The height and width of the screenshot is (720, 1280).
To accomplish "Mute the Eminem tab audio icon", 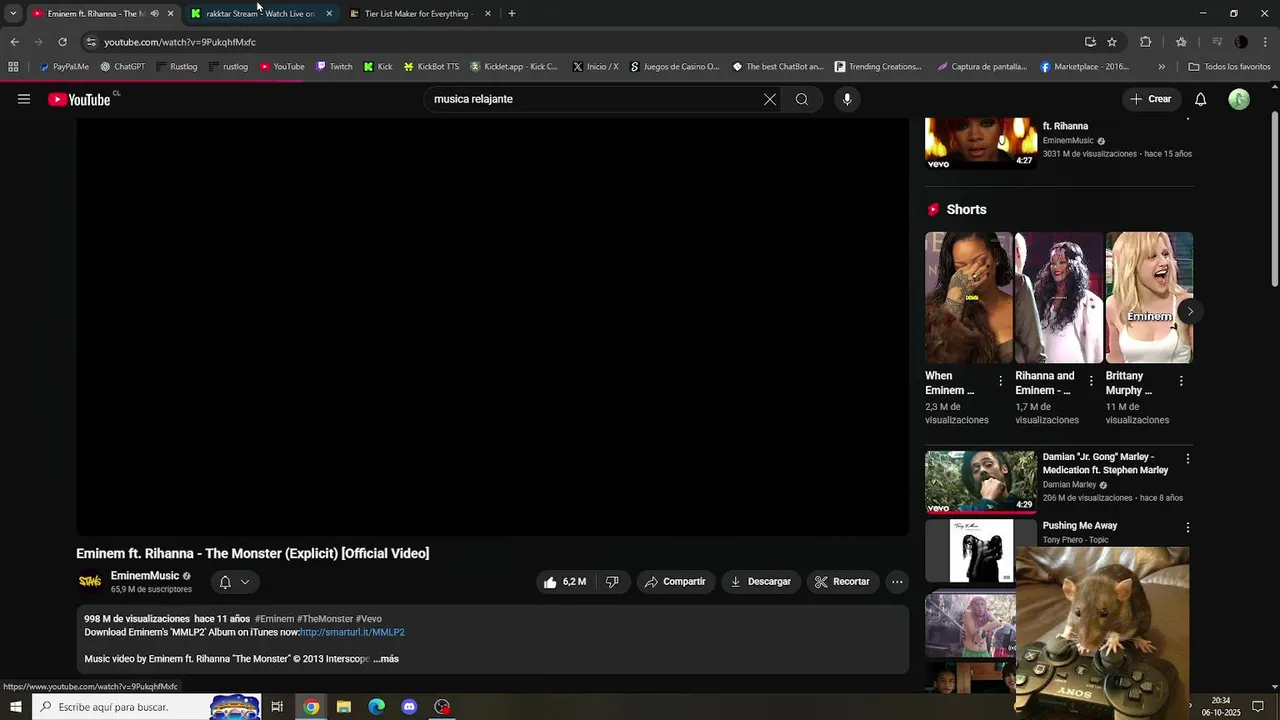I will click(154, 14).
